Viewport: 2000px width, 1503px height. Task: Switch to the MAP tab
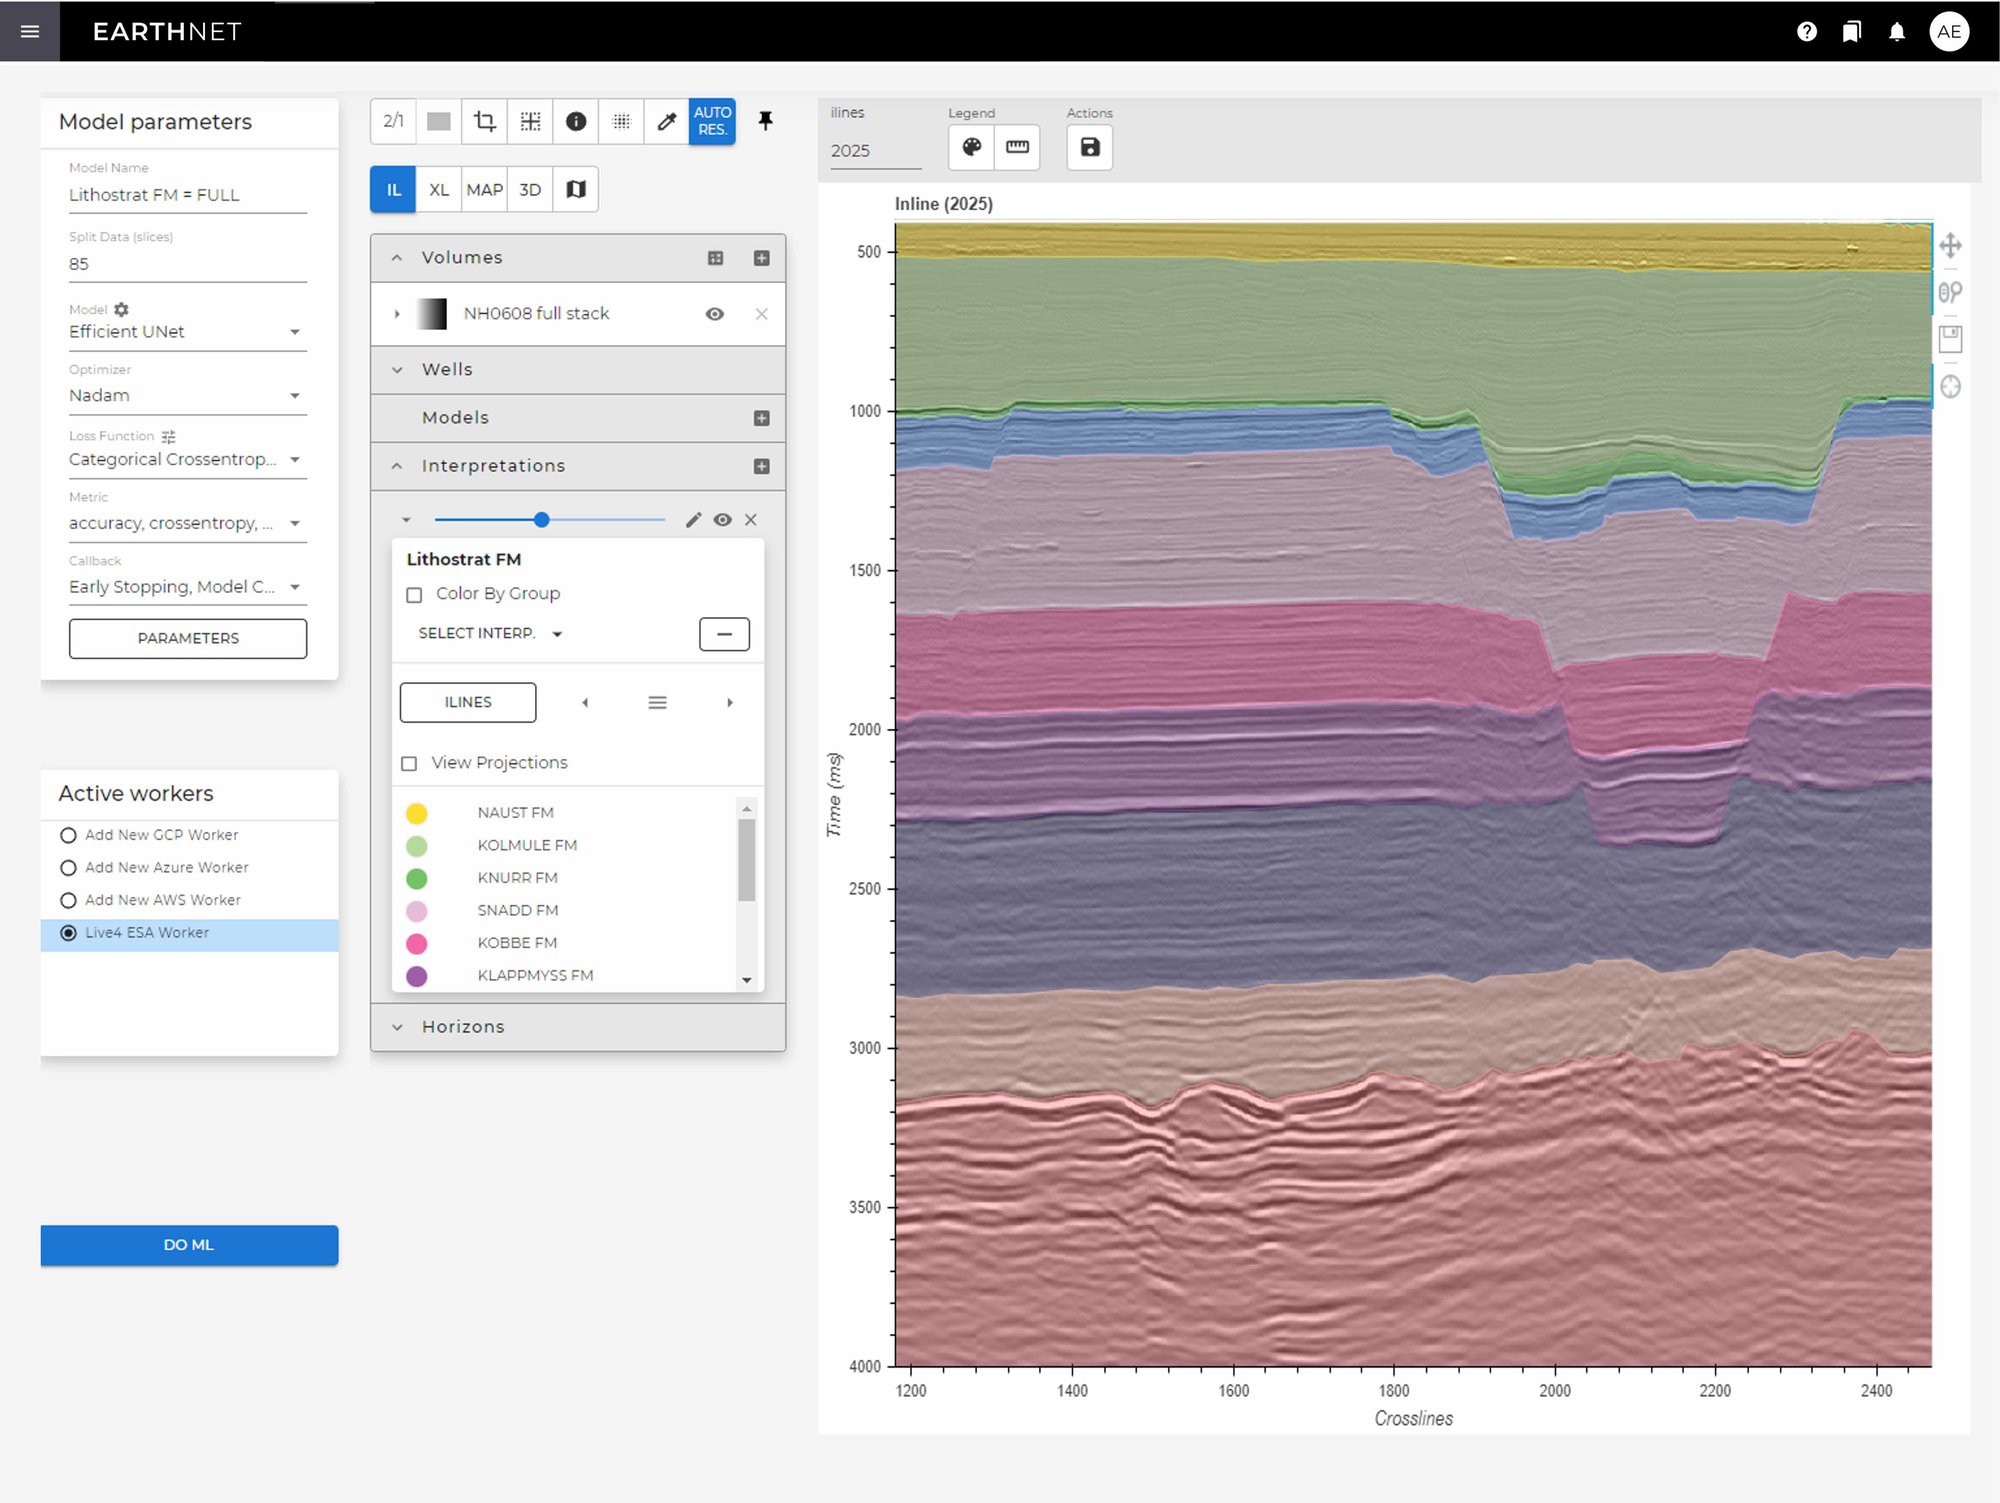pyautogui.click(x=484, y=188)
